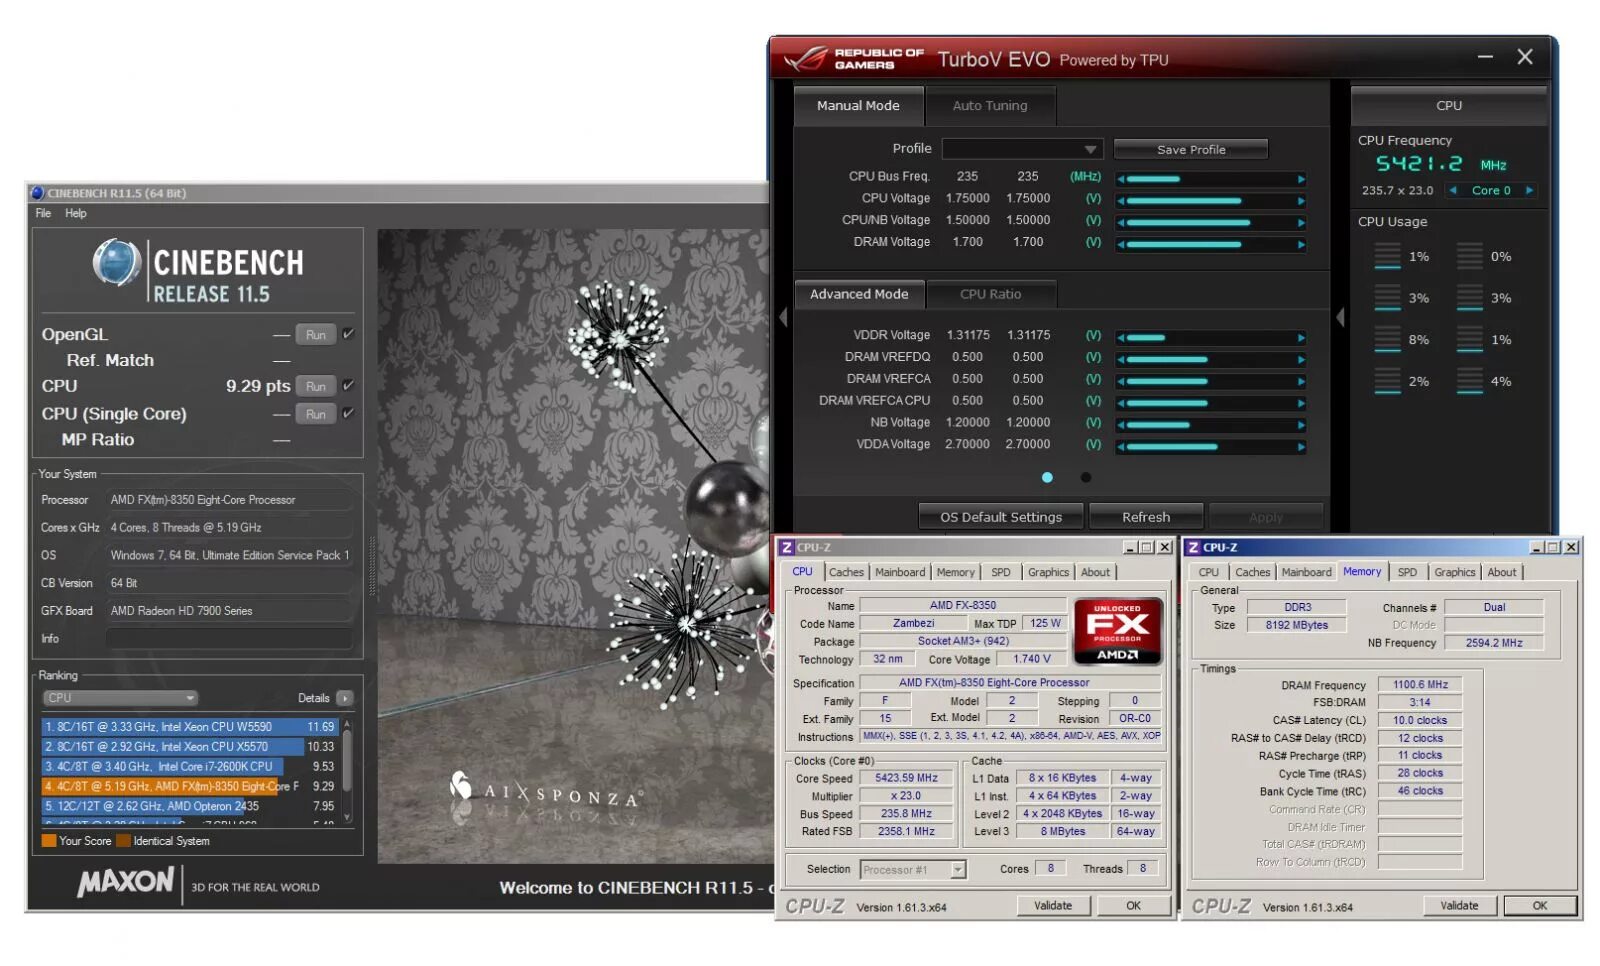1600x966 pixels.
Task: Click the CPU Voltage slider bar
Action: 1210,201
